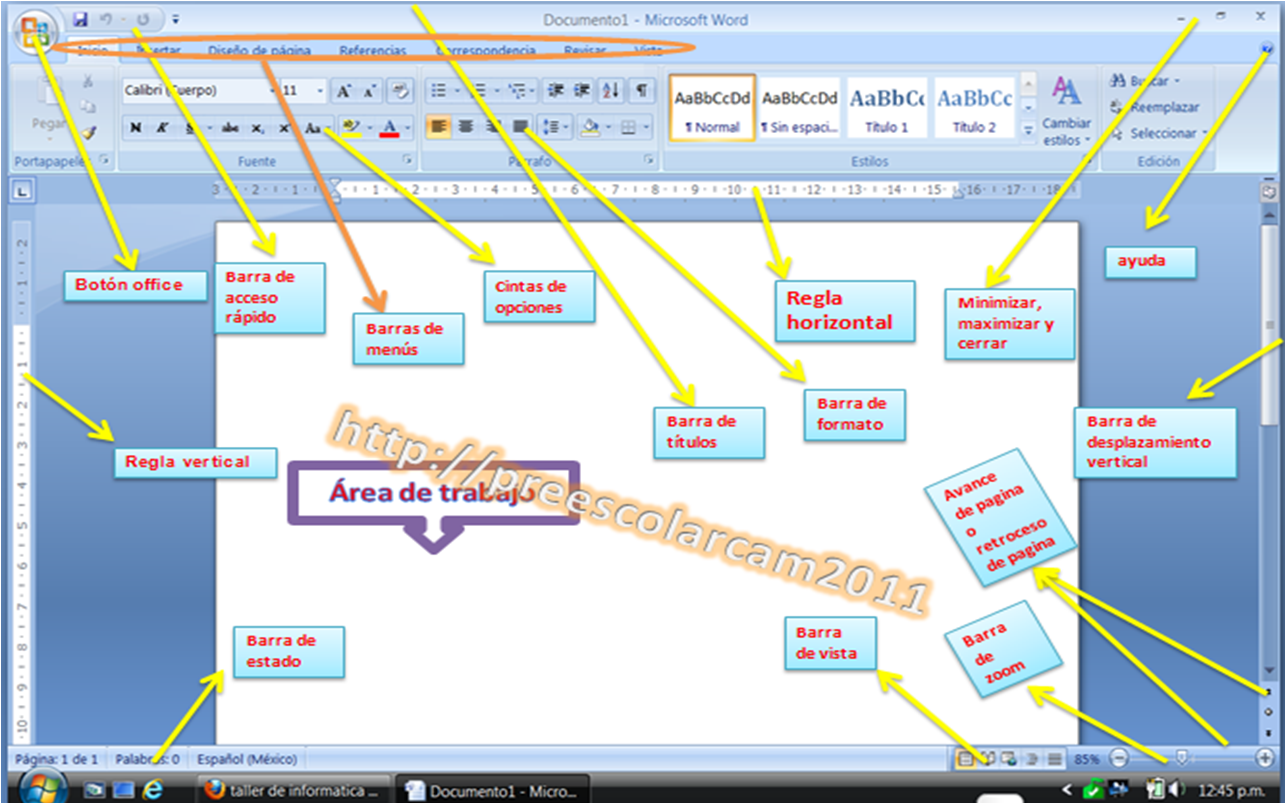
Task: Toggle italic (K) formatting
Action: point(161,127)
